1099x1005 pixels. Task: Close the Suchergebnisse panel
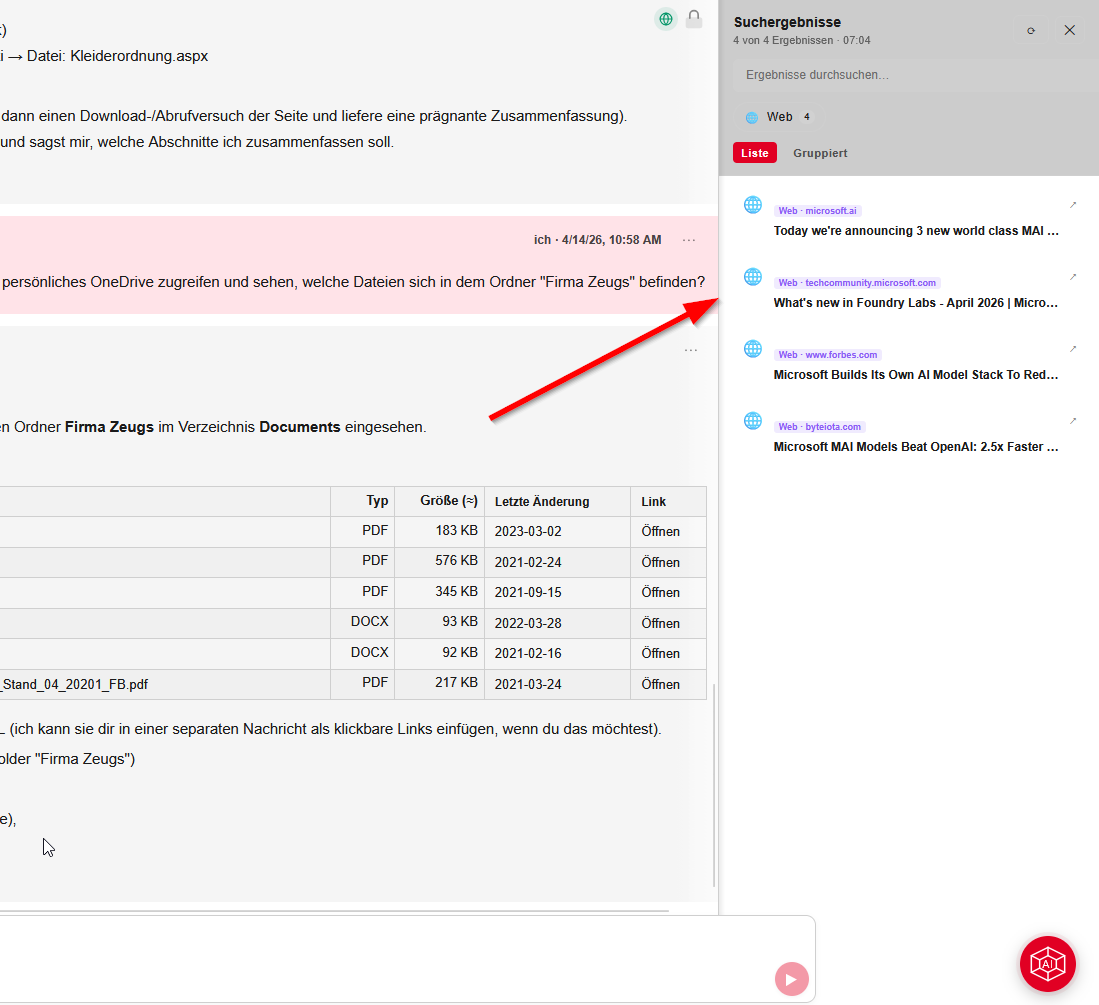[1070, 30]
